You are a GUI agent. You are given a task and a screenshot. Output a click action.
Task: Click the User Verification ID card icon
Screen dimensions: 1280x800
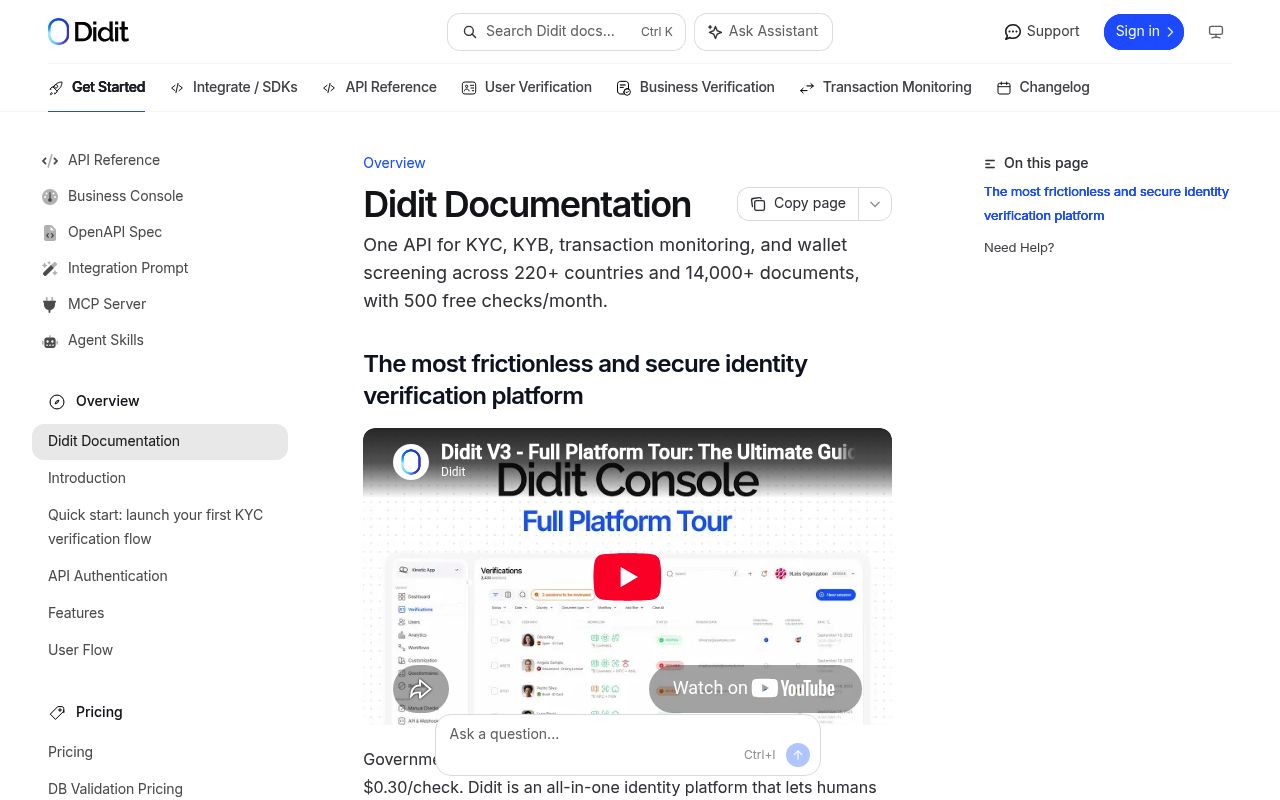click(469, 88)
